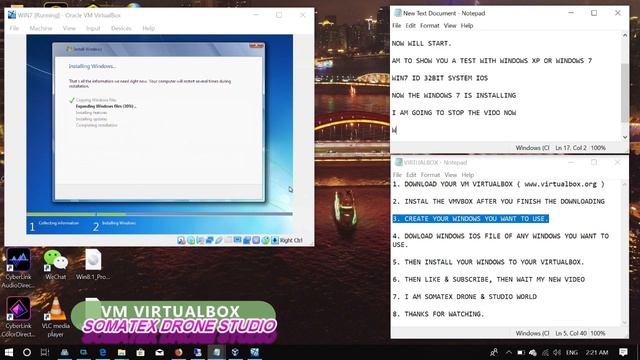Click the hard disk activity icon in VirtualBox status bar
Viewport: 640px width, 360px height.
(181, 240)
